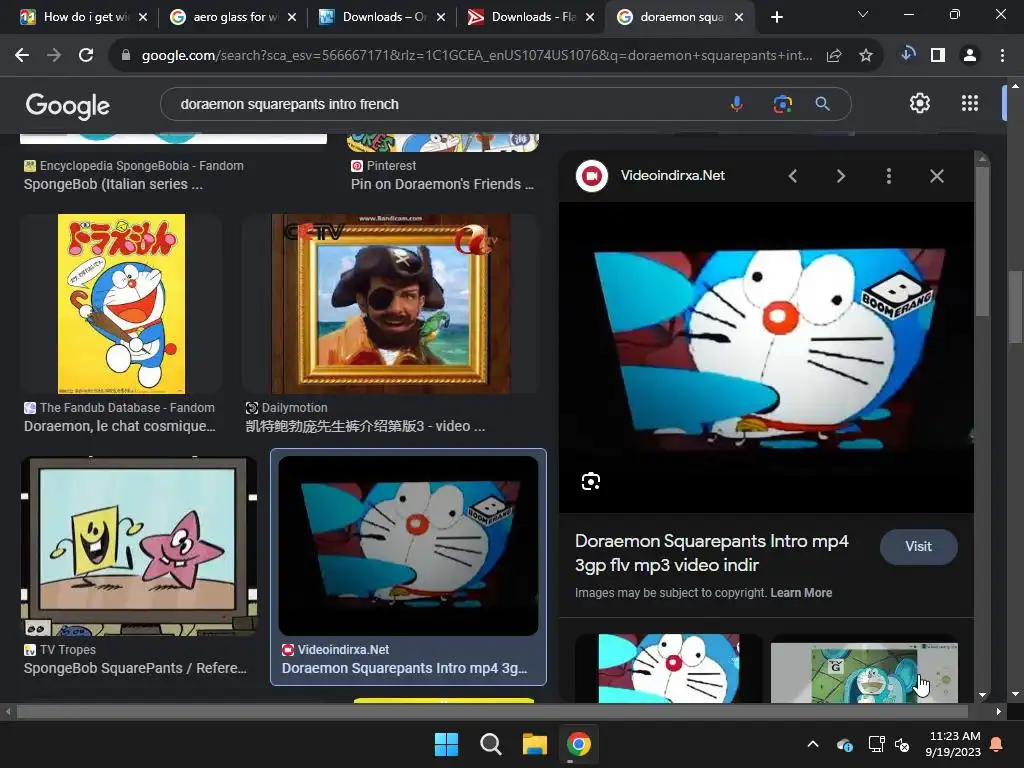1024x768 pixels.
Task: Open the selected Doraemon Boomerang result thumbnail
Action: (x=408, y=547)
